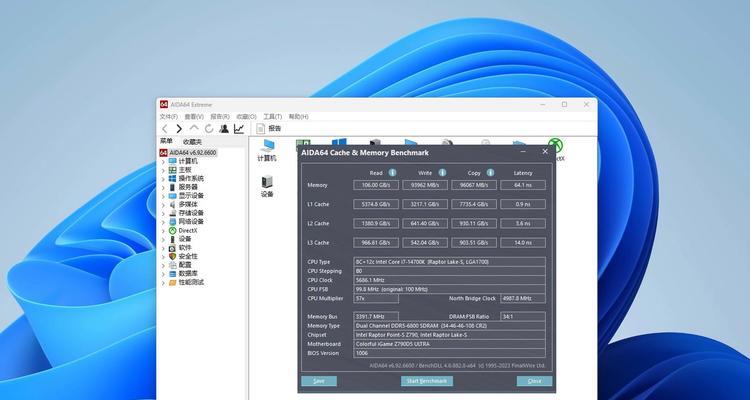The width and height of the screenshot is (750, 400).
Task: Click the Save button in benchmark dialog
Action: (319, 381)
